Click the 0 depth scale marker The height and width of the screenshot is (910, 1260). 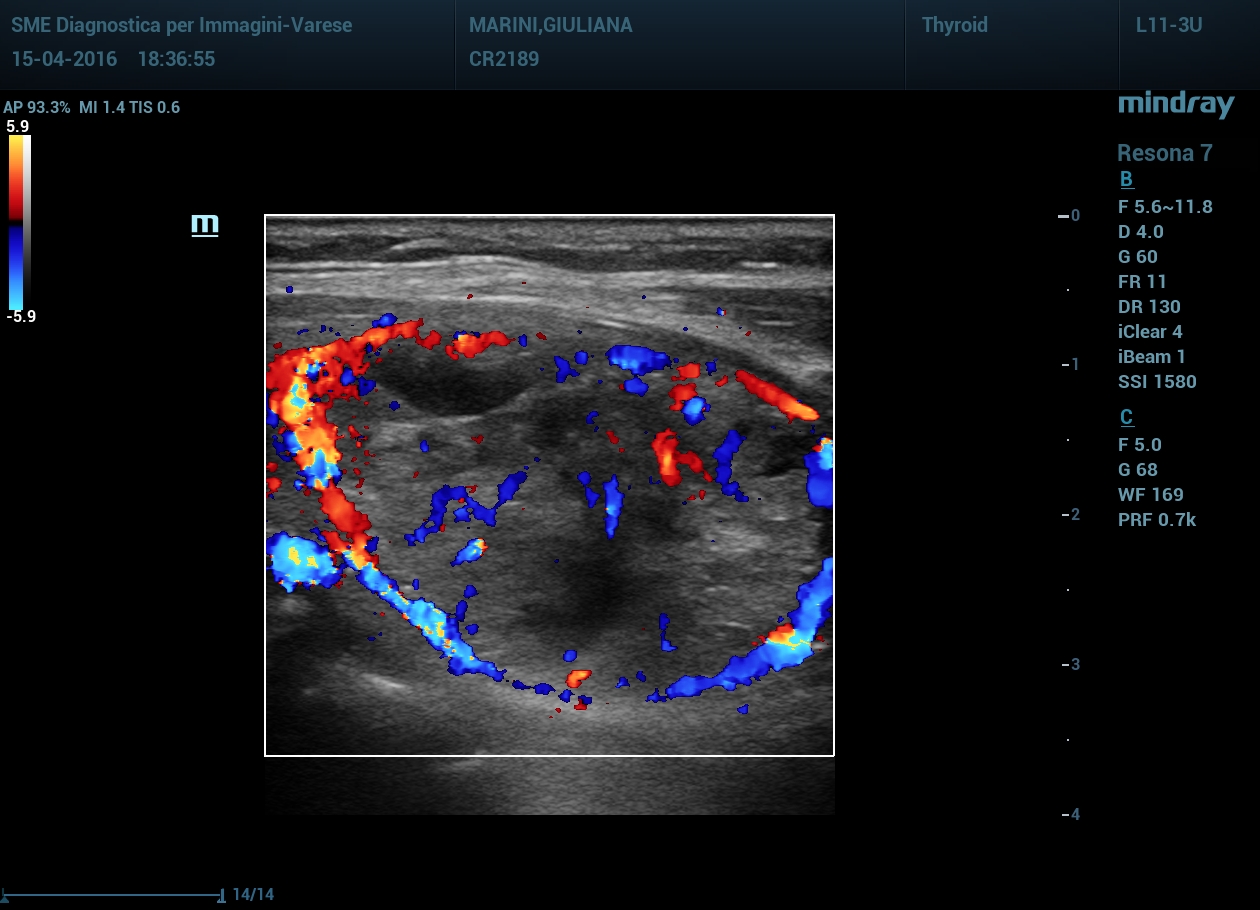point(1074,215)
